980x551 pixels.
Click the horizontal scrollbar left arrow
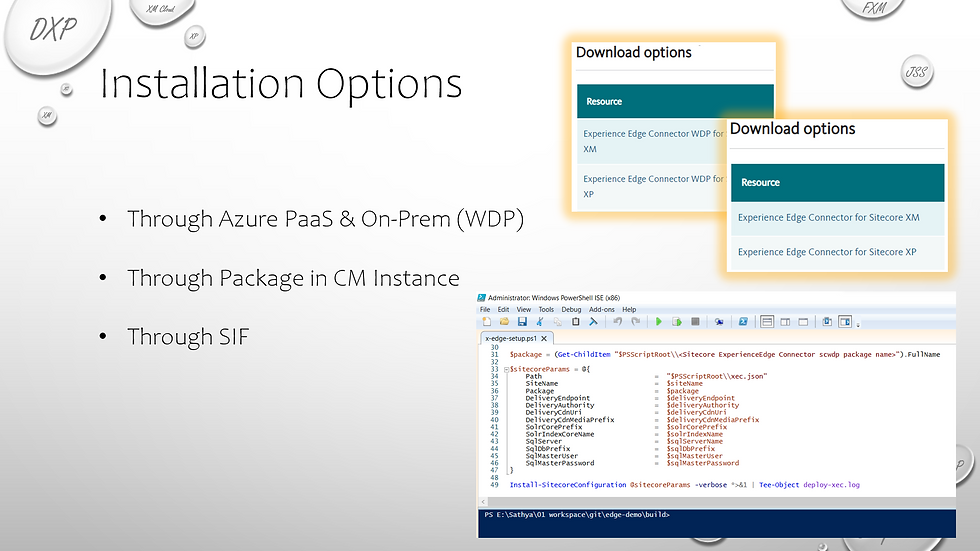point(483,502)
